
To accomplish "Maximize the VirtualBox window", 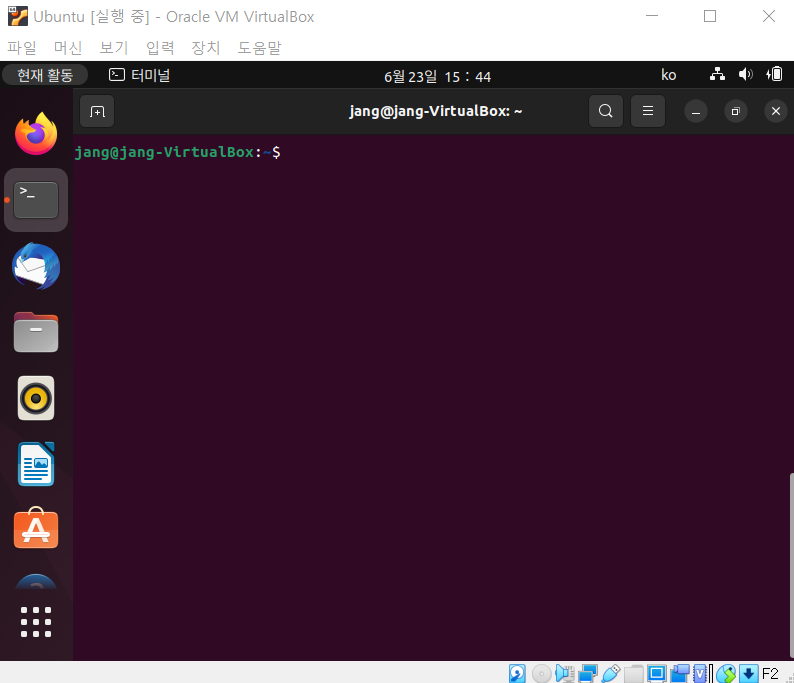I will [x=710, y=16].
